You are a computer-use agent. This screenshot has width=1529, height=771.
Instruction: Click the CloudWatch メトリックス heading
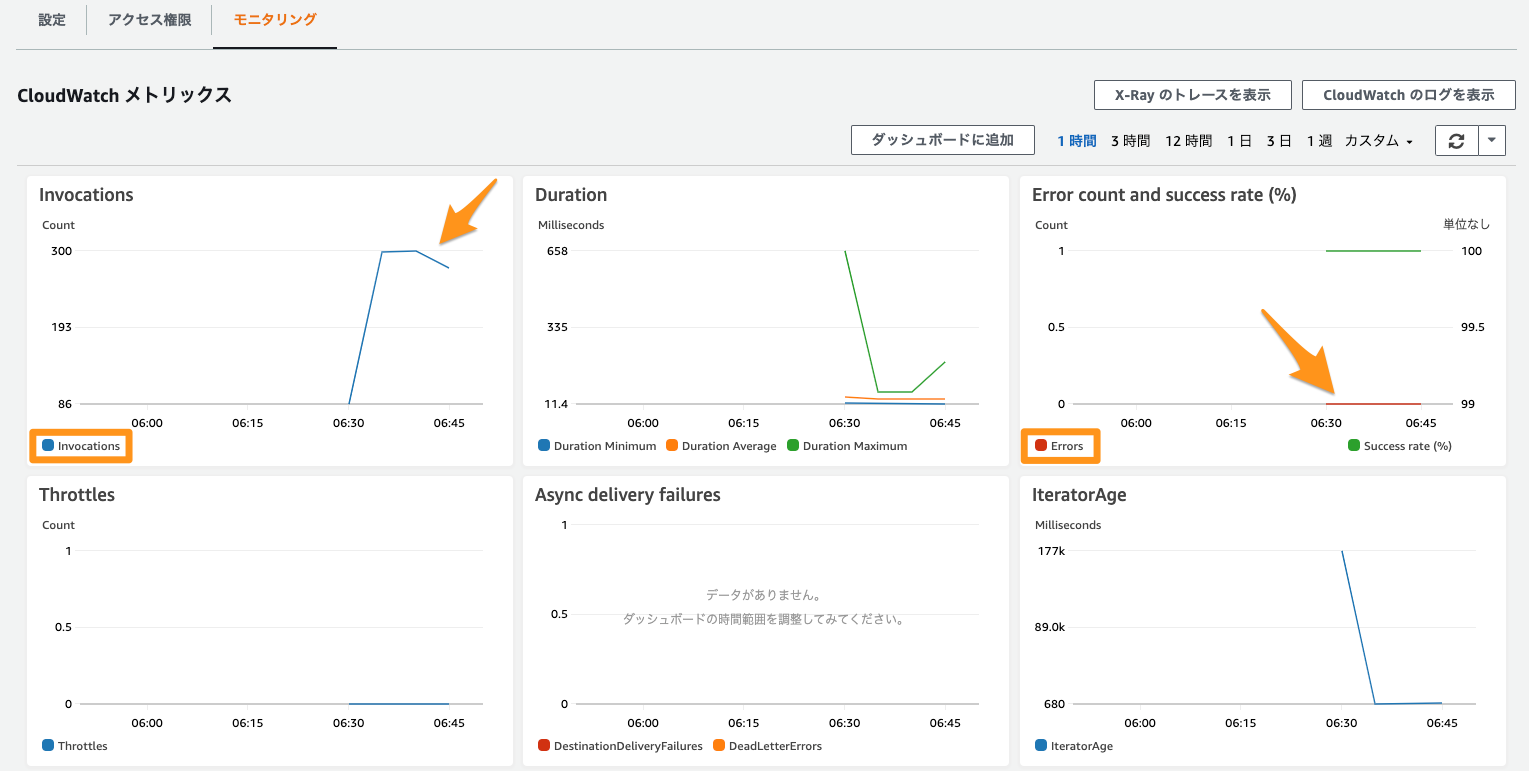tap(125, 95)
